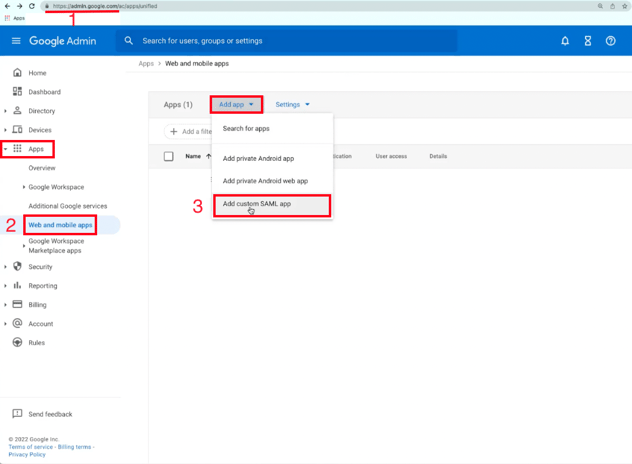Click the Account at-sign icon

pyautogui.click(x=17, y=323)
